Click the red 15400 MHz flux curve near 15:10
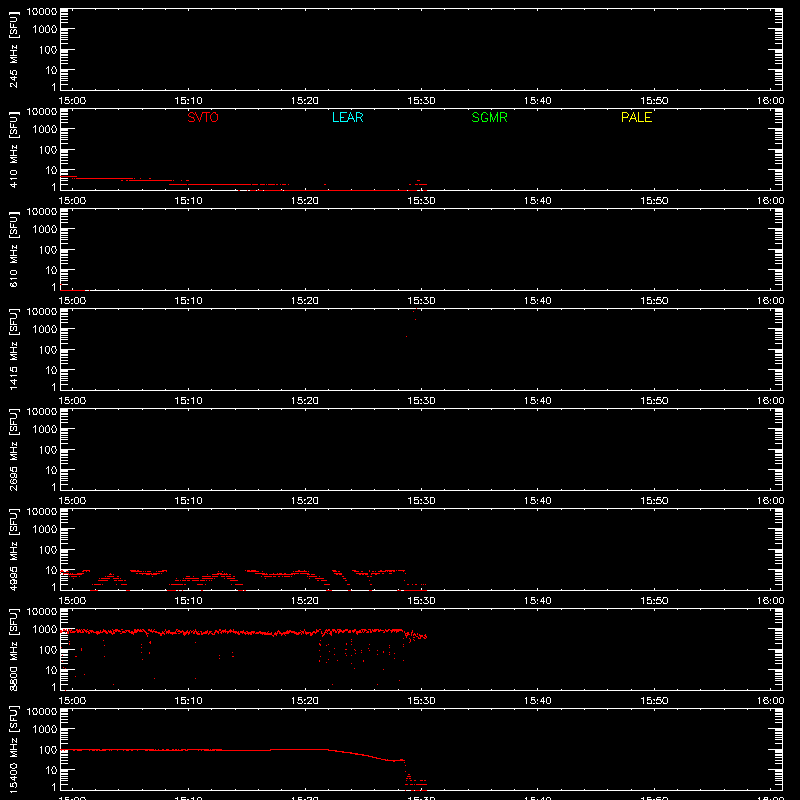 (x=188, y=749)
